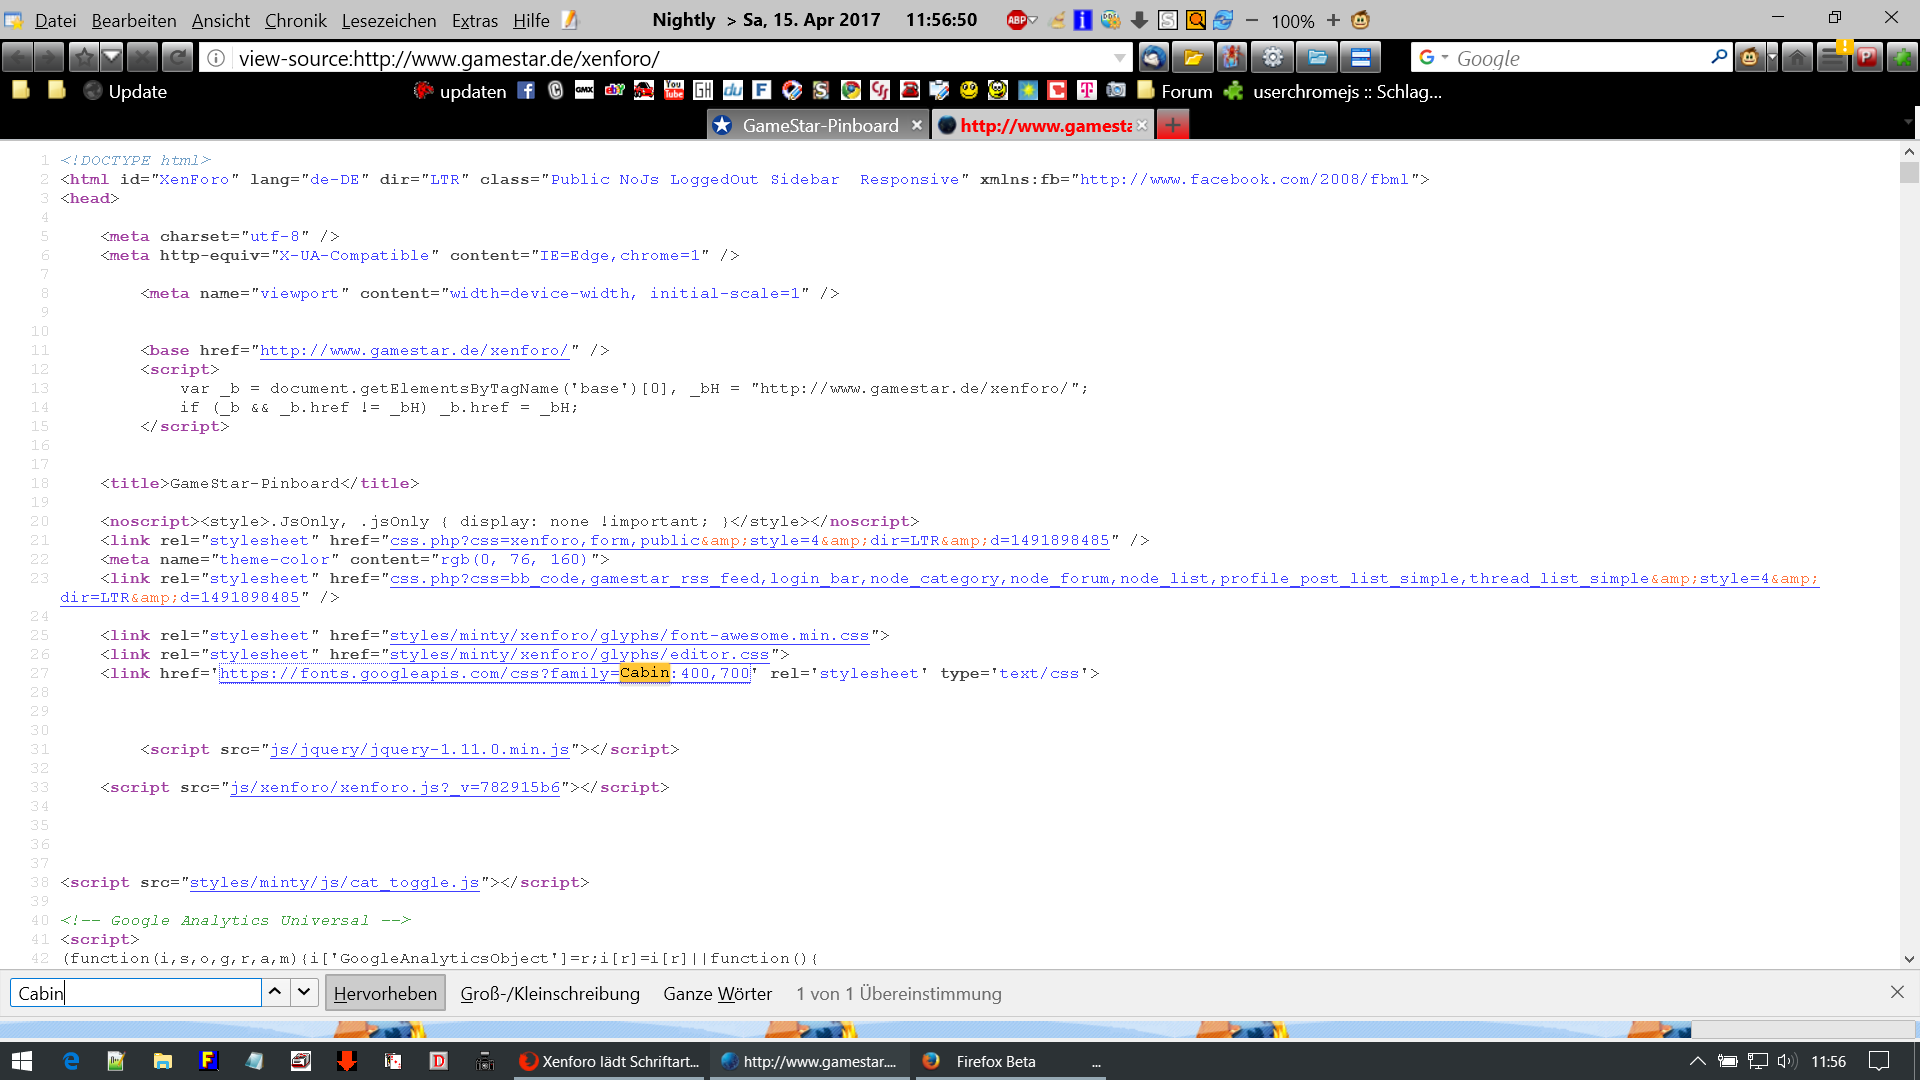The width and height of the screenshot is (1920, 1080).
Task: Zoom in with plus zoom control
Action: 1333,20
